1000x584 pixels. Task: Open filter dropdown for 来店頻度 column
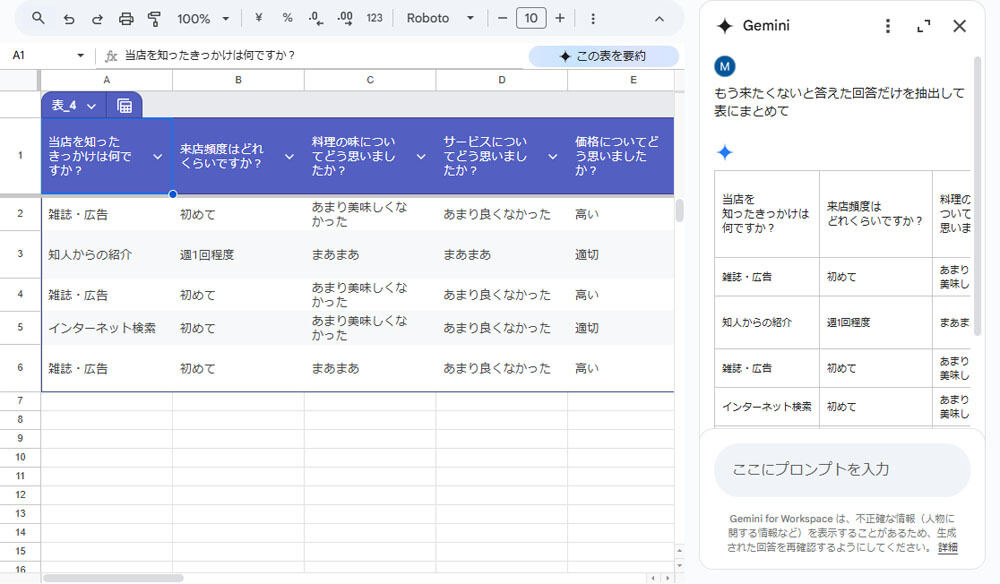pos(289,156)
